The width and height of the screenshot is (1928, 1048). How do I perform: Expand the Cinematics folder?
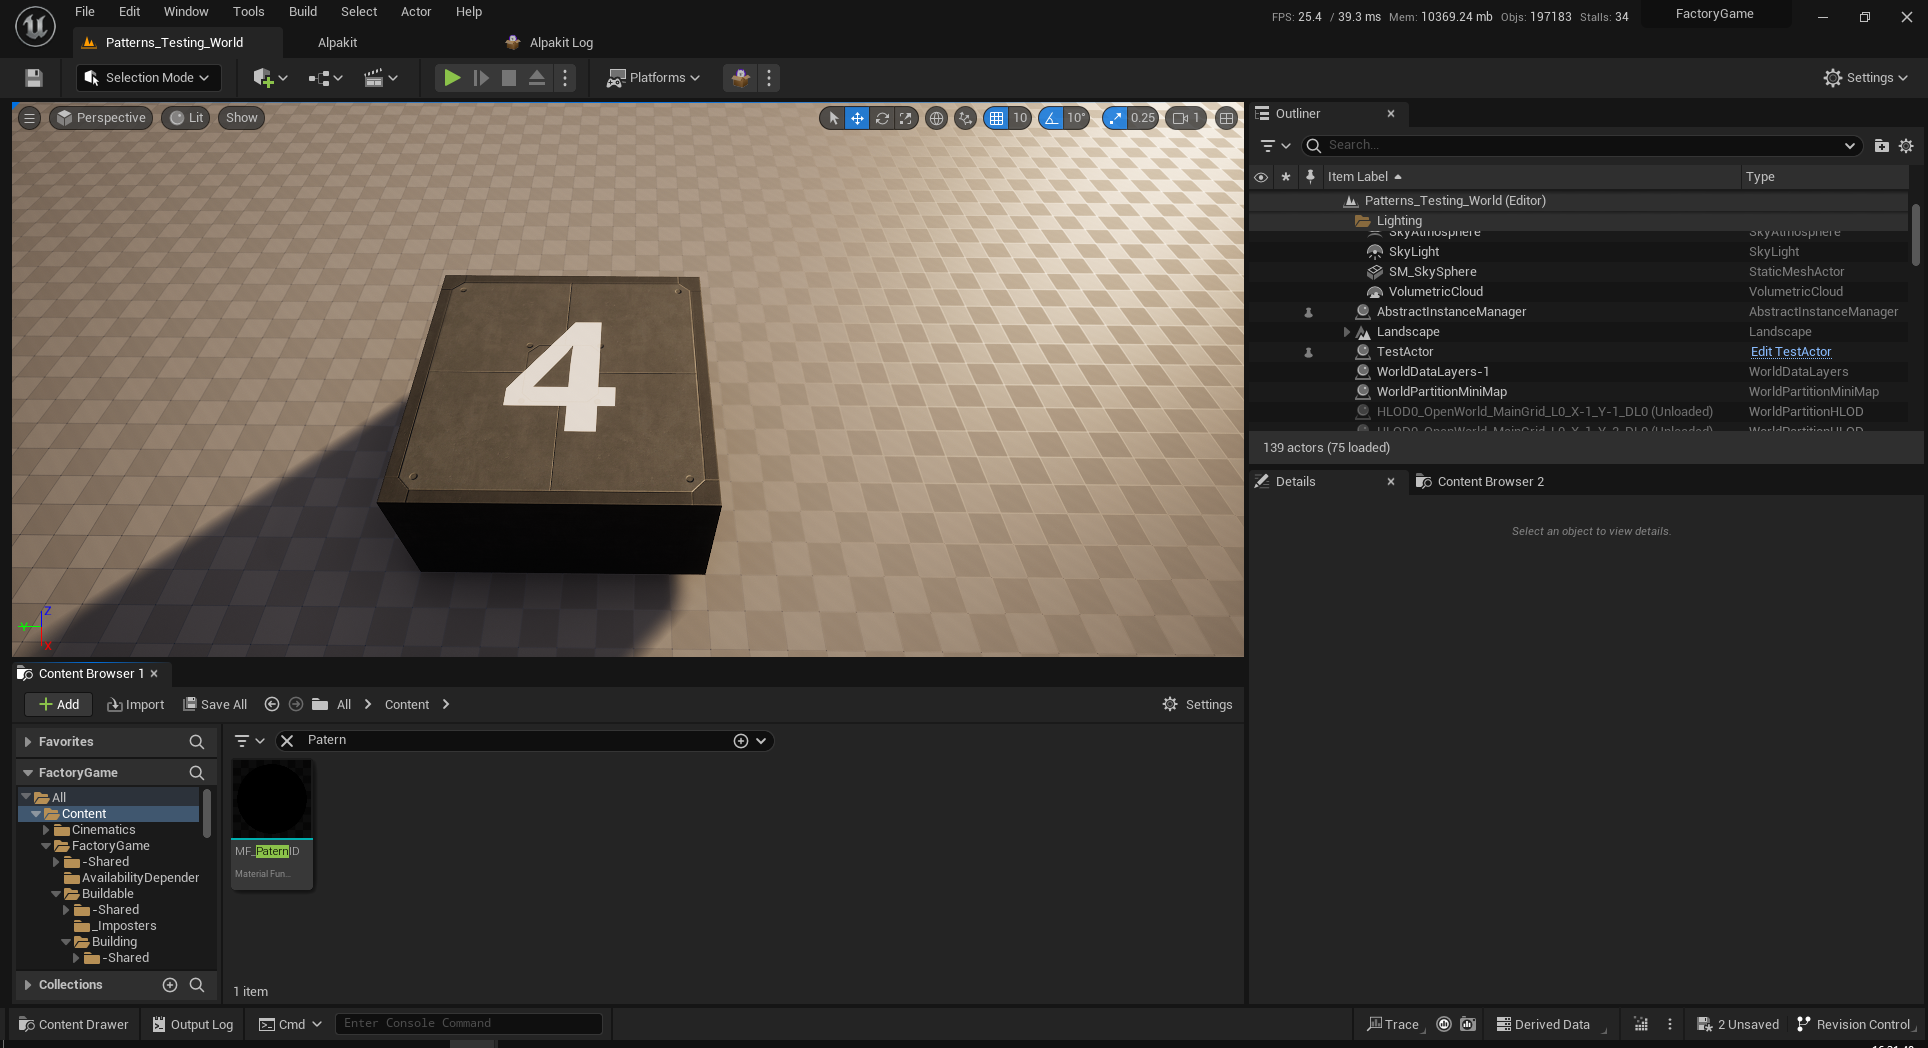[46, 830]
